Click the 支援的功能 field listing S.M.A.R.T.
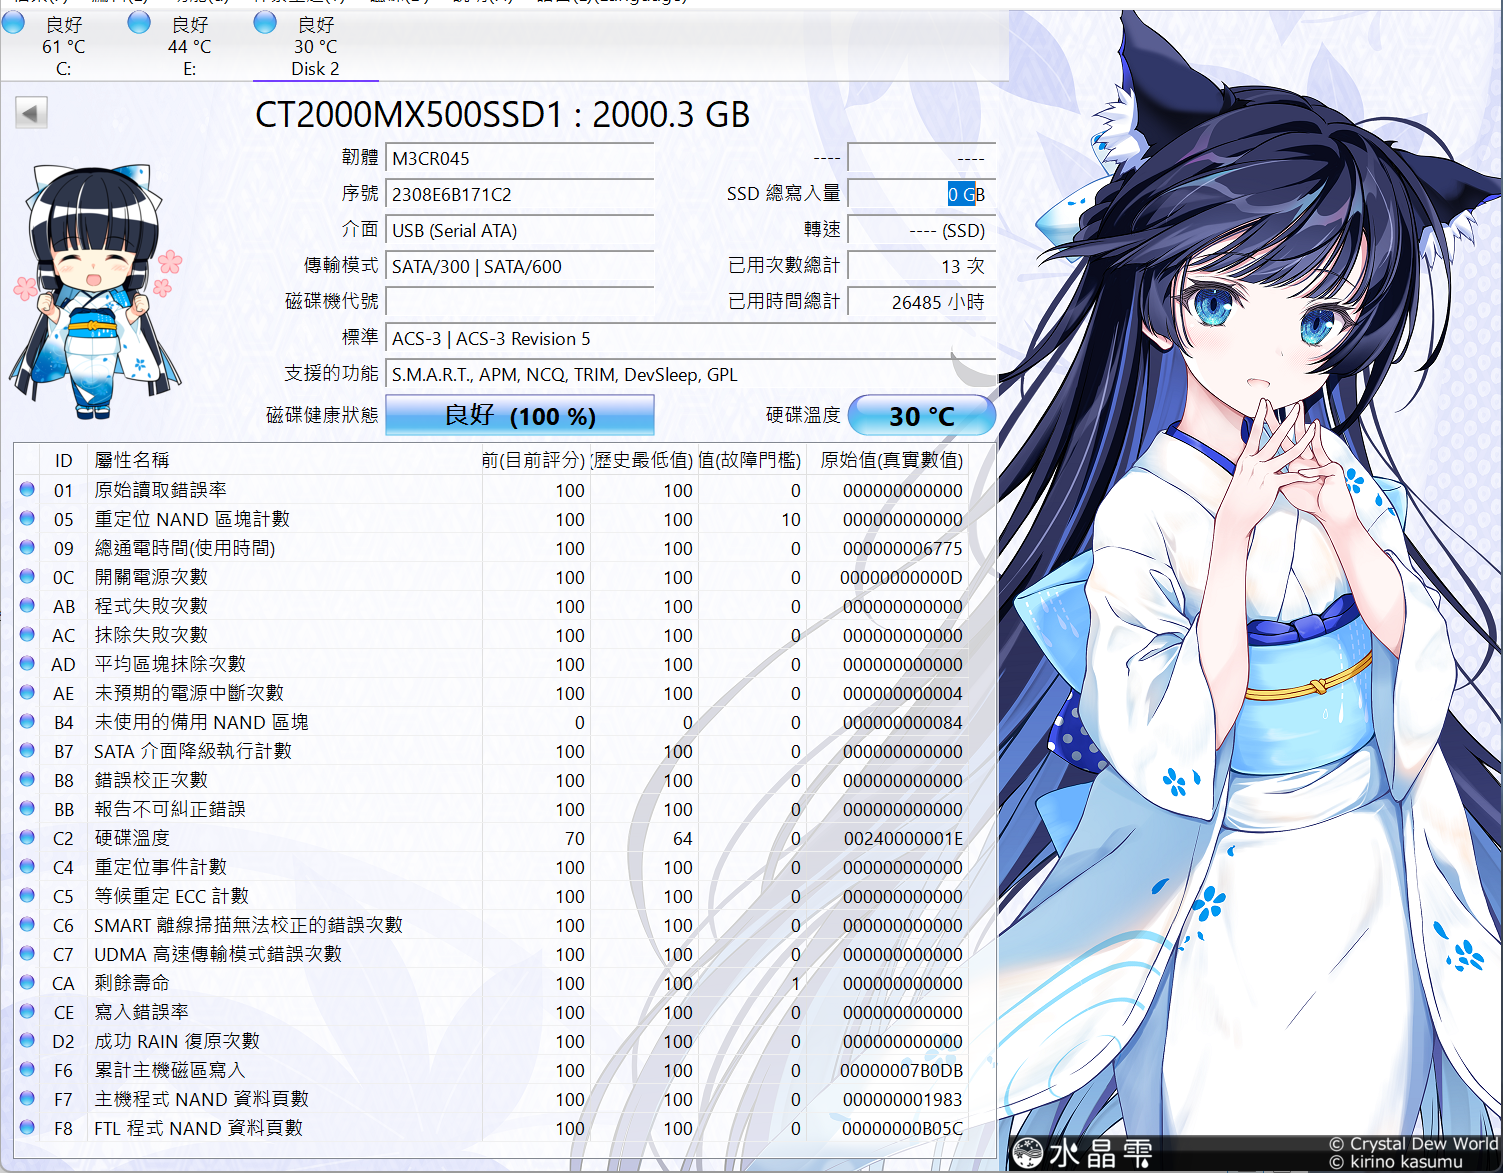 coord(691,374)
